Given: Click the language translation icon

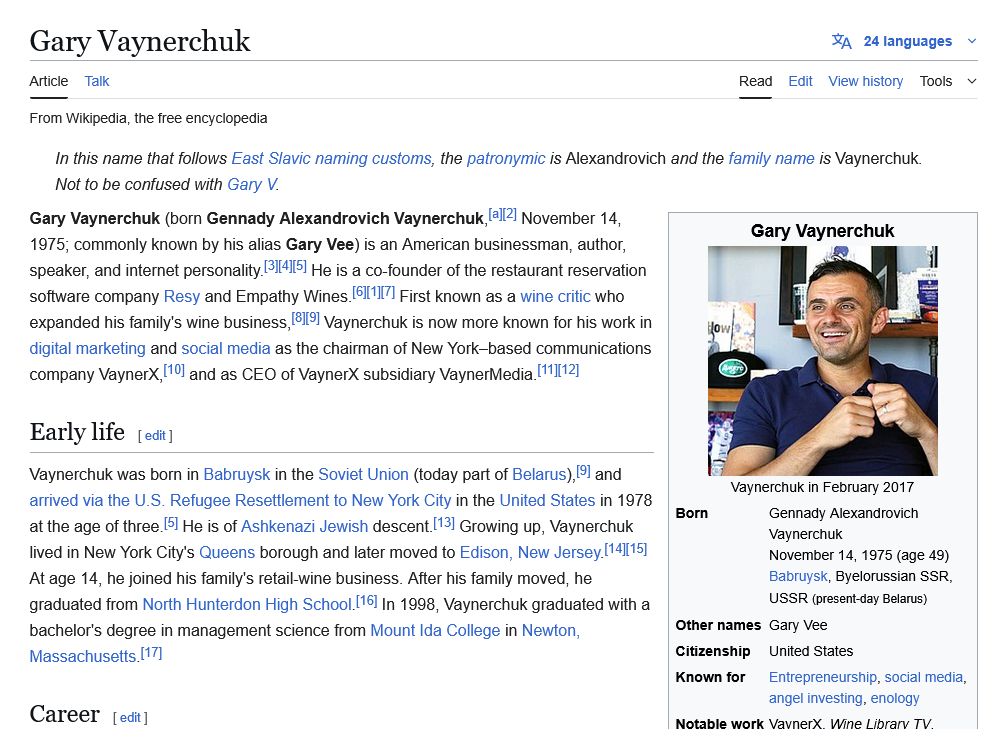Looking at the screenshot, I should click(x=841, y=41).
